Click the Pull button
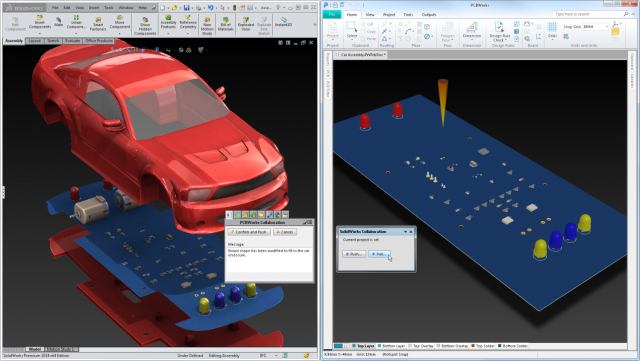Viewport: 640px width, 361px height. tap(379, 254)
